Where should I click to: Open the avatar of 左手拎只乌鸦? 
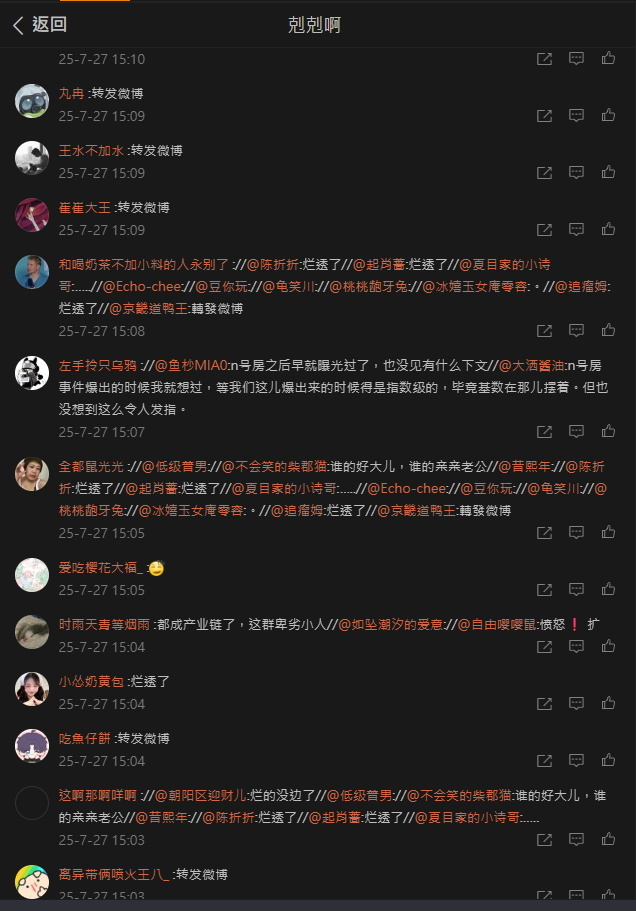32,373
